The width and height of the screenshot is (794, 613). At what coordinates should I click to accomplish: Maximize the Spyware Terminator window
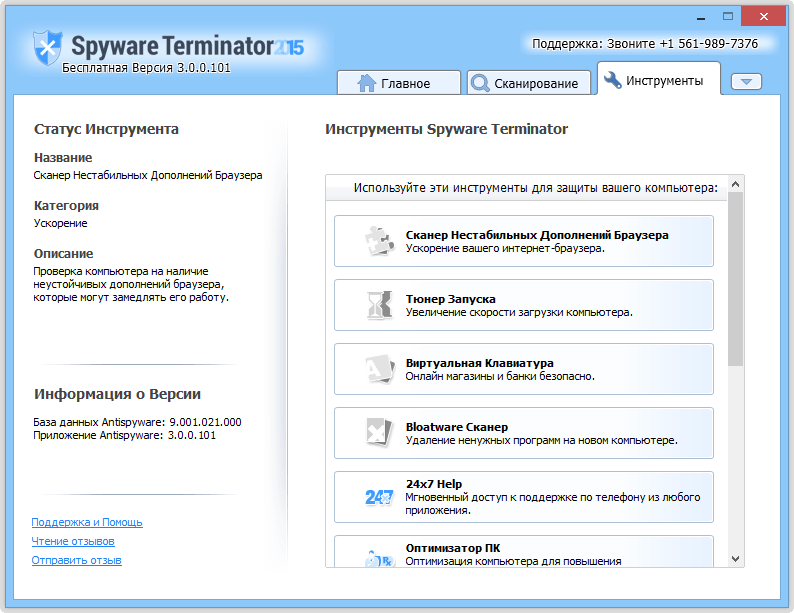(728, 17)
